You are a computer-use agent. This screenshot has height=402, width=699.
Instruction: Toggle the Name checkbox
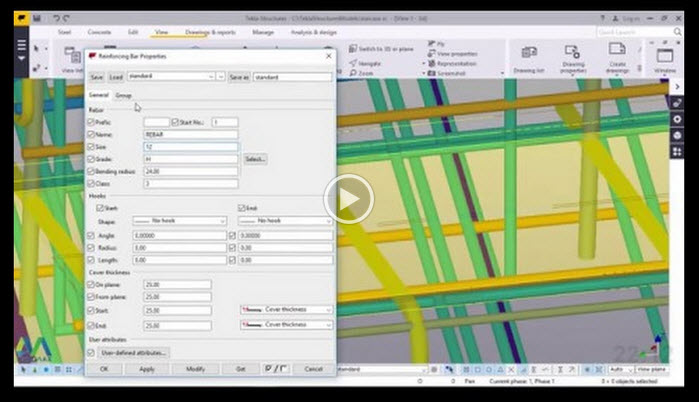[x=91, y=134]
